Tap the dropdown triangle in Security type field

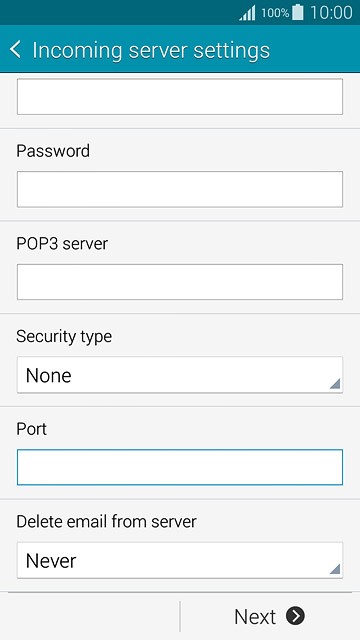point(334,383)
